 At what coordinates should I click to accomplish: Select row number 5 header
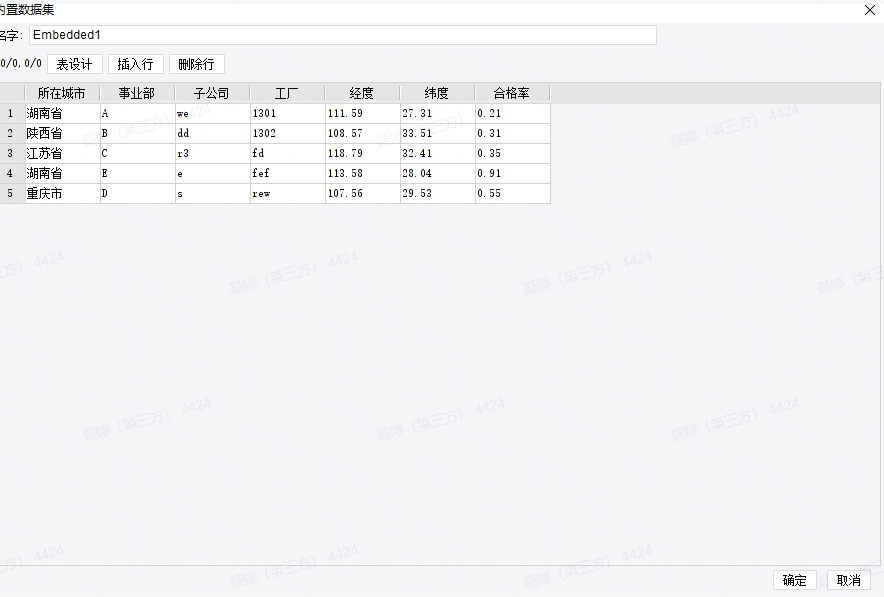click(x=12, y=193)
